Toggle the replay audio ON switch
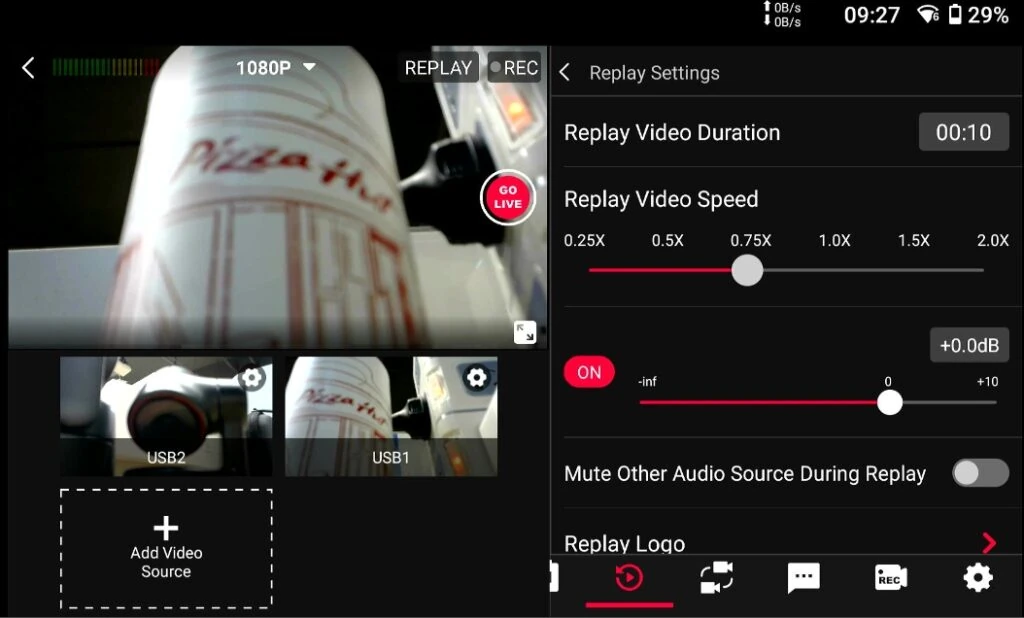The width and height of the screenshot is (1024, 618). coord(589,372)
